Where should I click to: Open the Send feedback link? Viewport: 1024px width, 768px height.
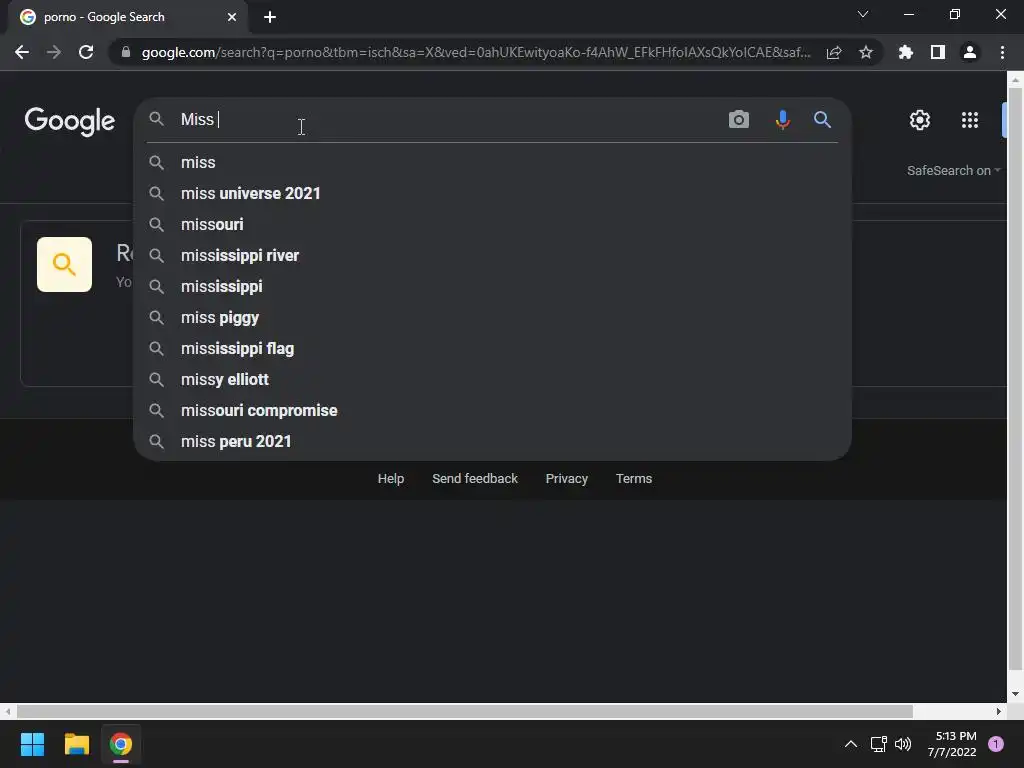click(475, 479)
